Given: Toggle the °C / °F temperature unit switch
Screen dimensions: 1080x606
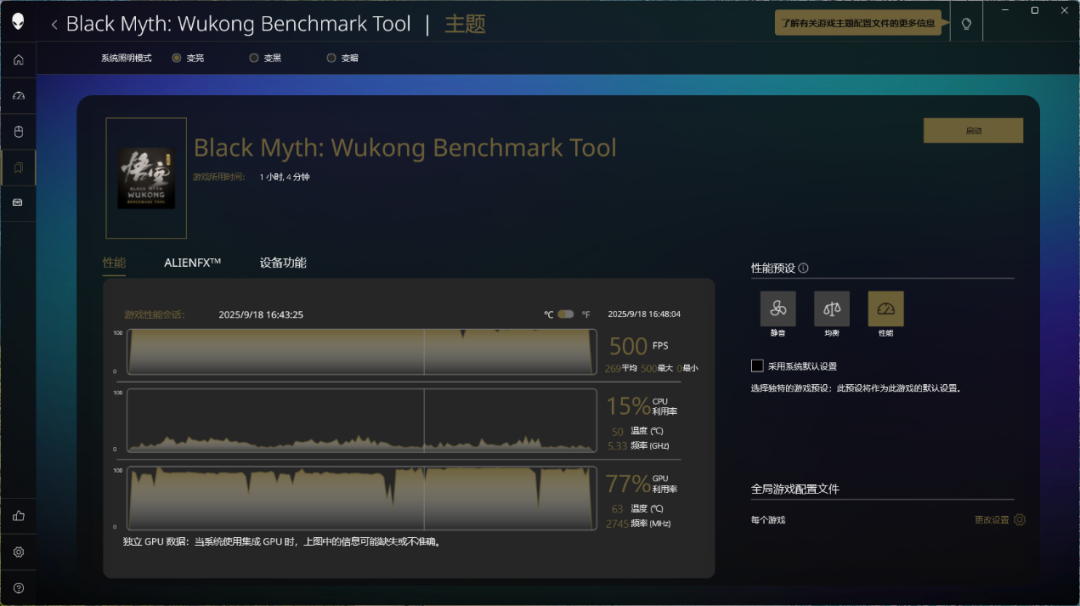Looking at the screenshot, I should pyautogui.click(x=565, y=314).
